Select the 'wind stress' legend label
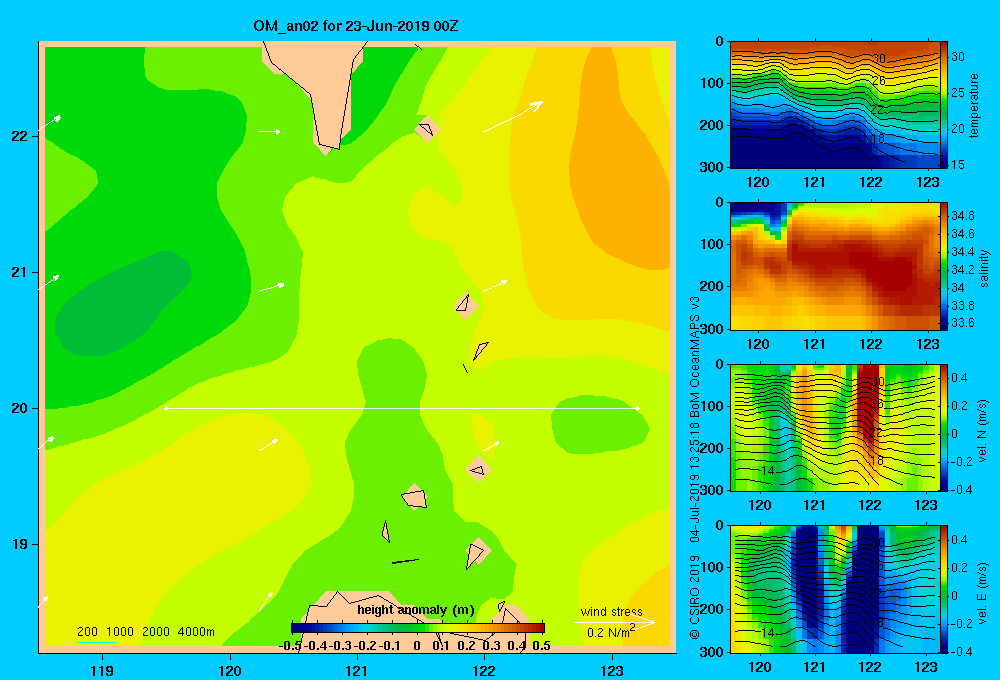This screenshot has width=1000, height=680. 611,611
